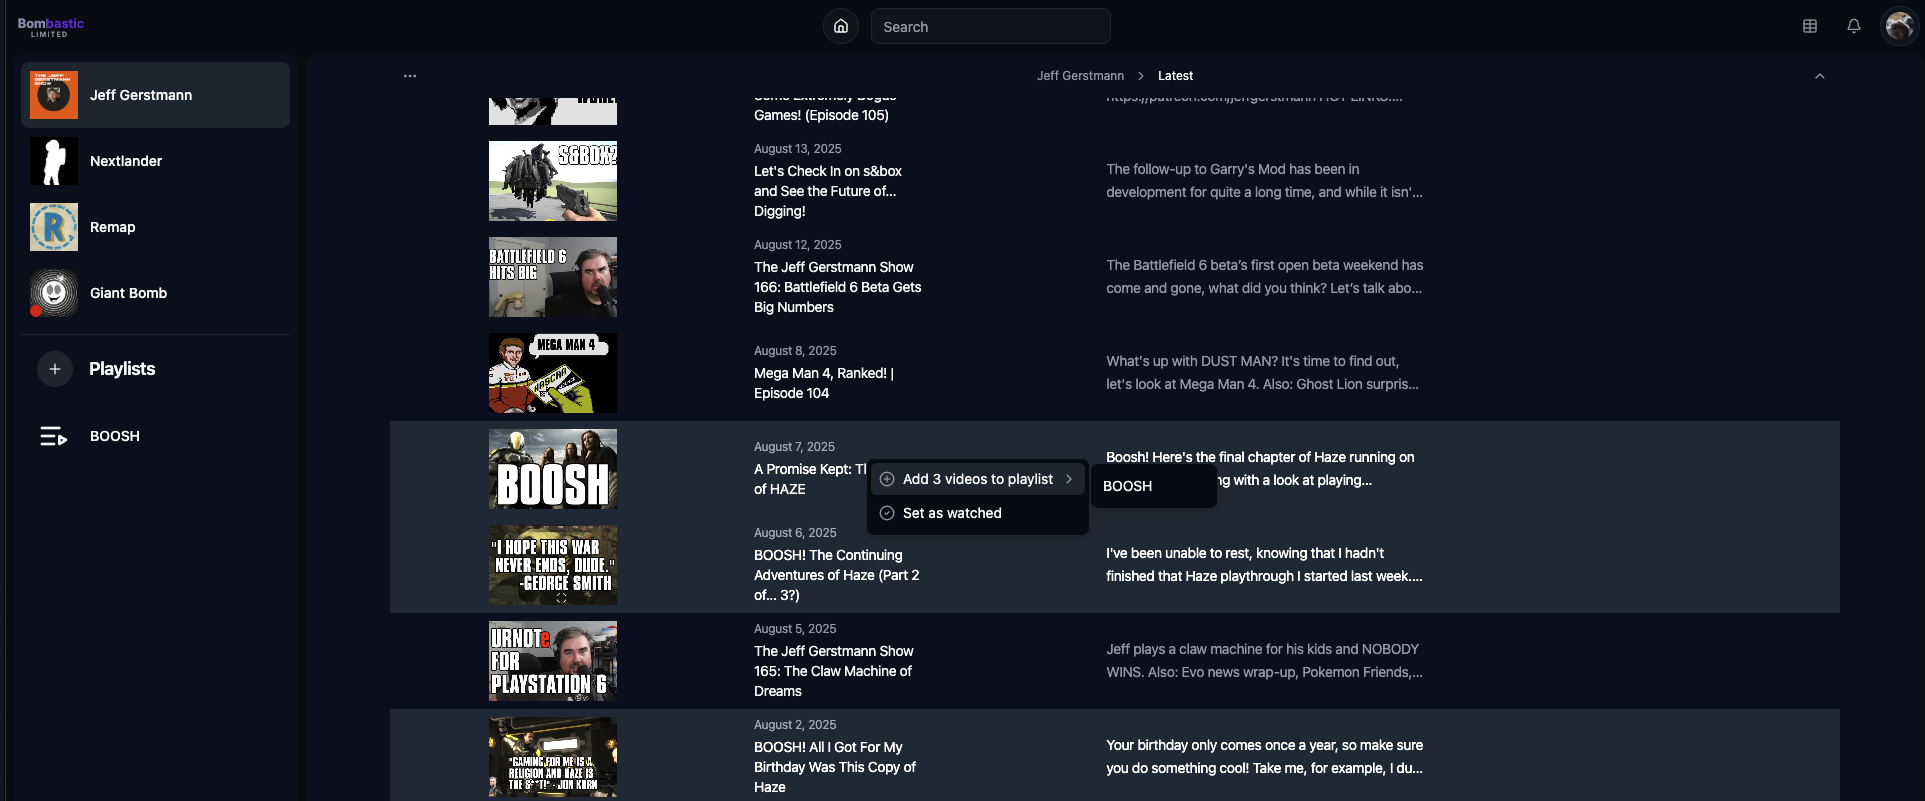Click the Battlefield 6 beta description
This screenshot has width=1925, height=801.
pos(1264,277)
